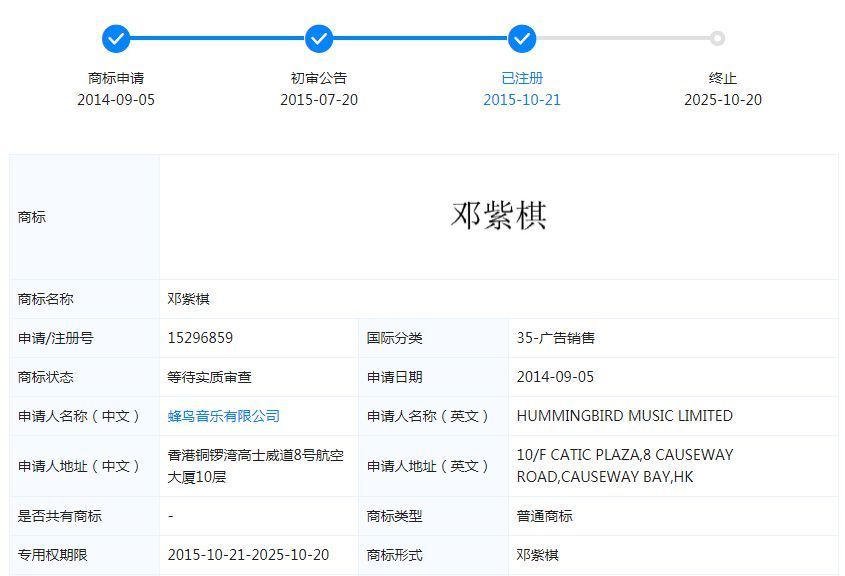The height and width of the screenshot is (576, 845).
Task: Click the 商标状态 label
Action: pyautogui.click(x=45, y=377)
